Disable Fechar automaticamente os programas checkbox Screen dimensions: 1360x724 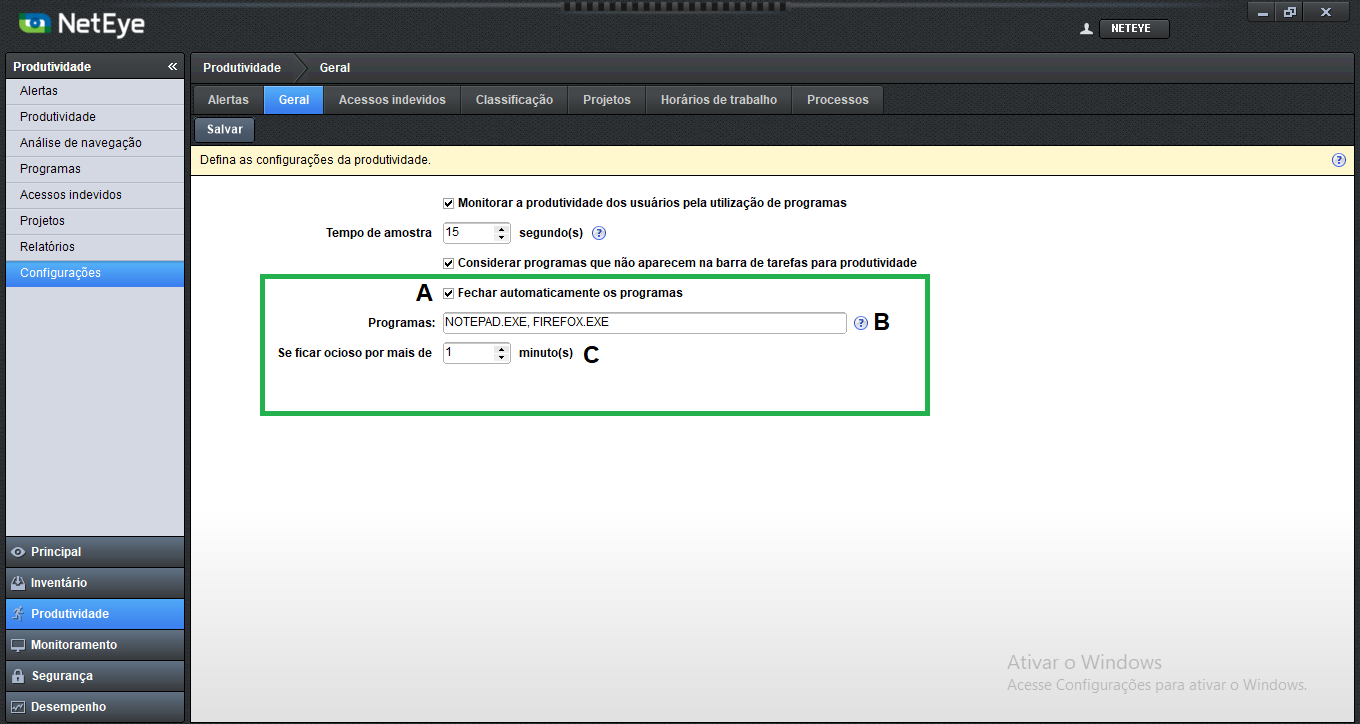(x=449, y=293)
